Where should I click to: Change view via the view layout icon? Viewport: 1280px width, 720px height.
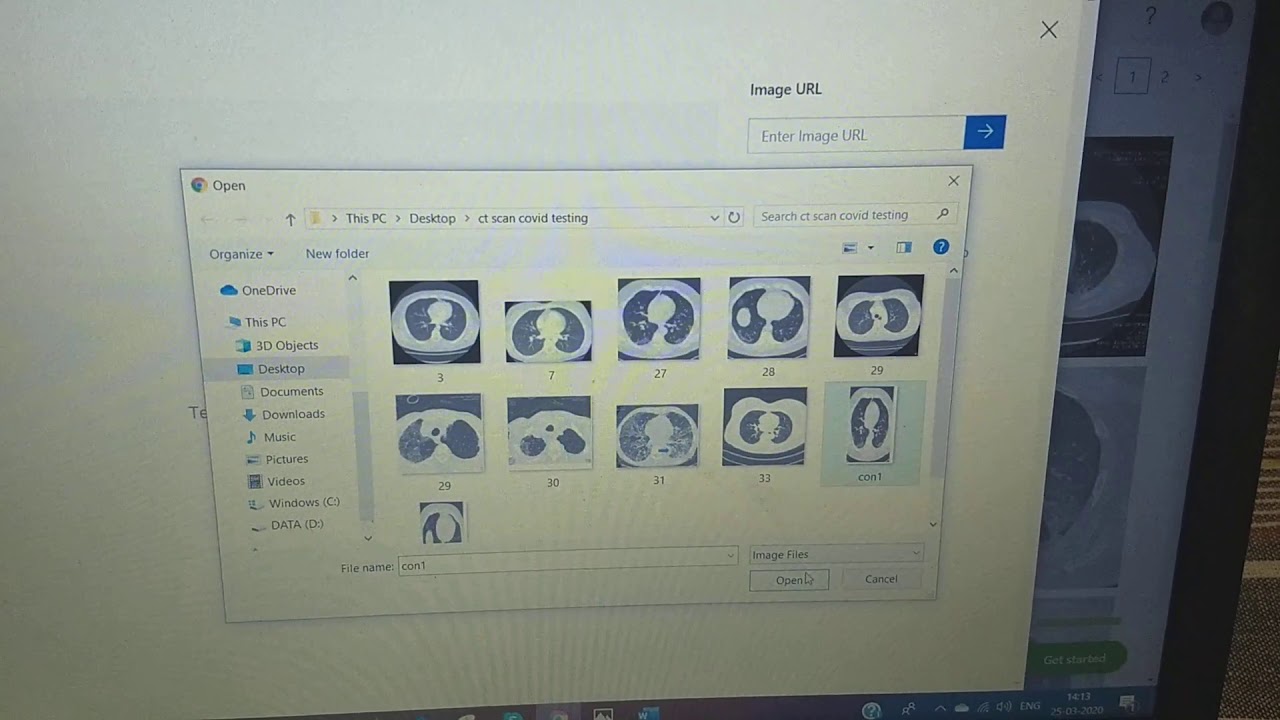pos(850,247)
